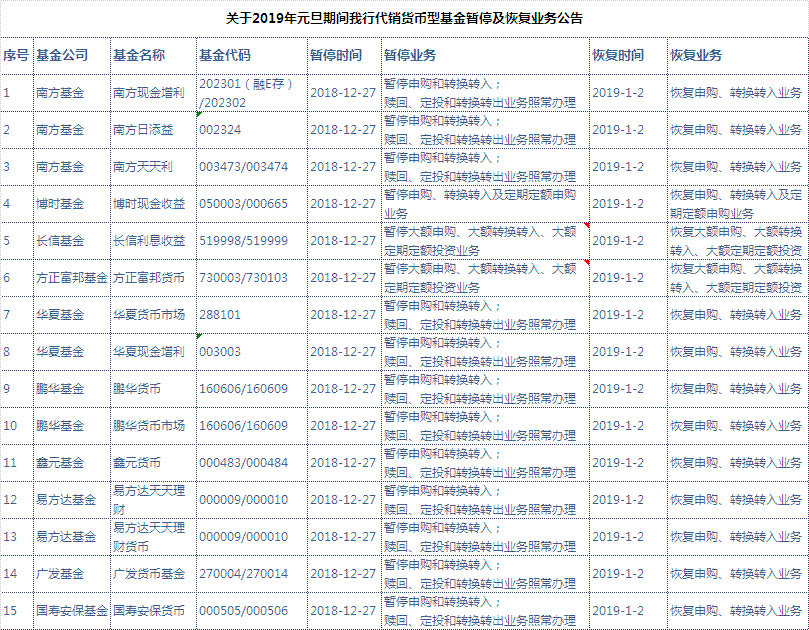Click green corner indicator on the 003003 cell
Viewport: 809px width, 630px height.
tap(199, 336)
